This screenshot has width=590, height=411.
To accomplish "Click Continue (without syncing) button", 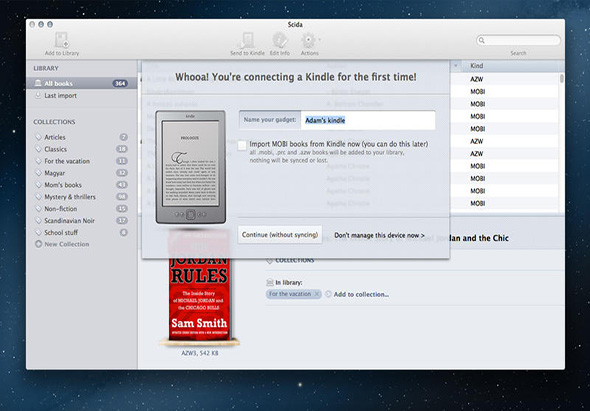I will click(280, 234).
